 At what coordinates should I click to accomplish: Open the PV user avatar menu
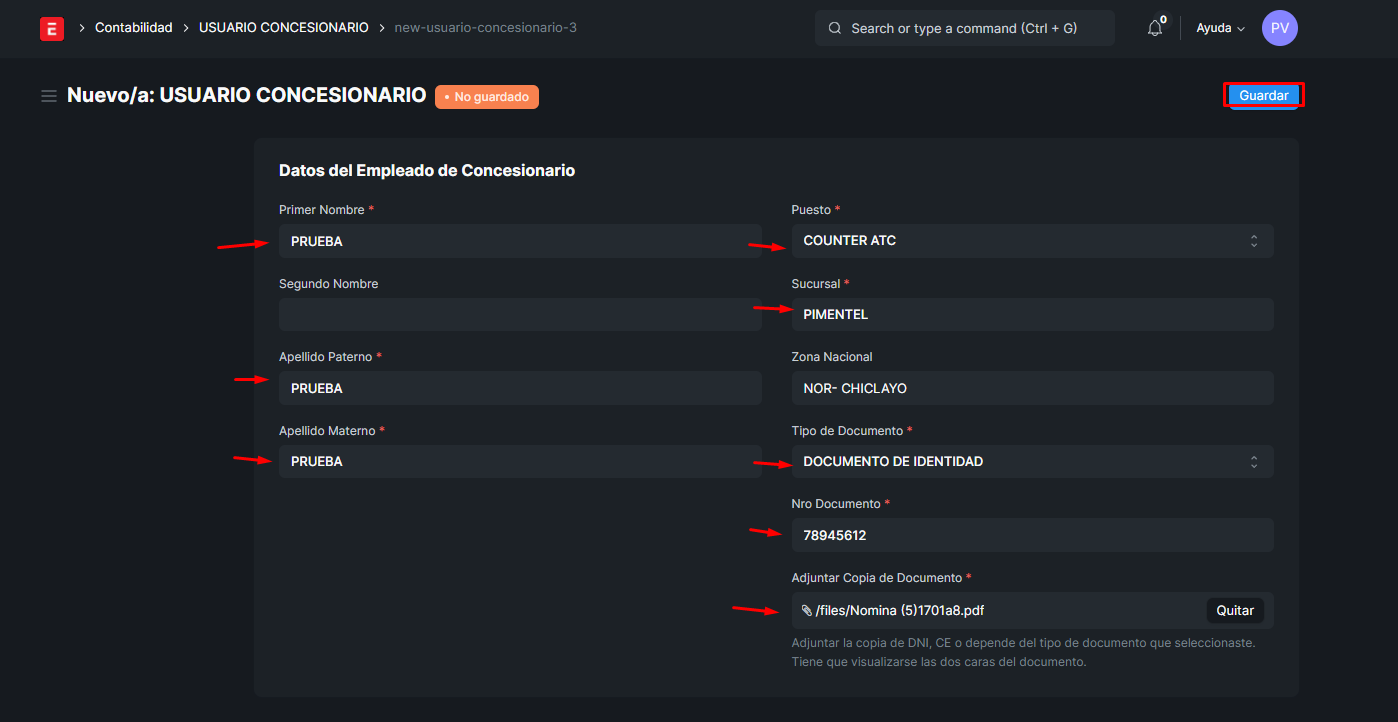(x=1279, y=28)
